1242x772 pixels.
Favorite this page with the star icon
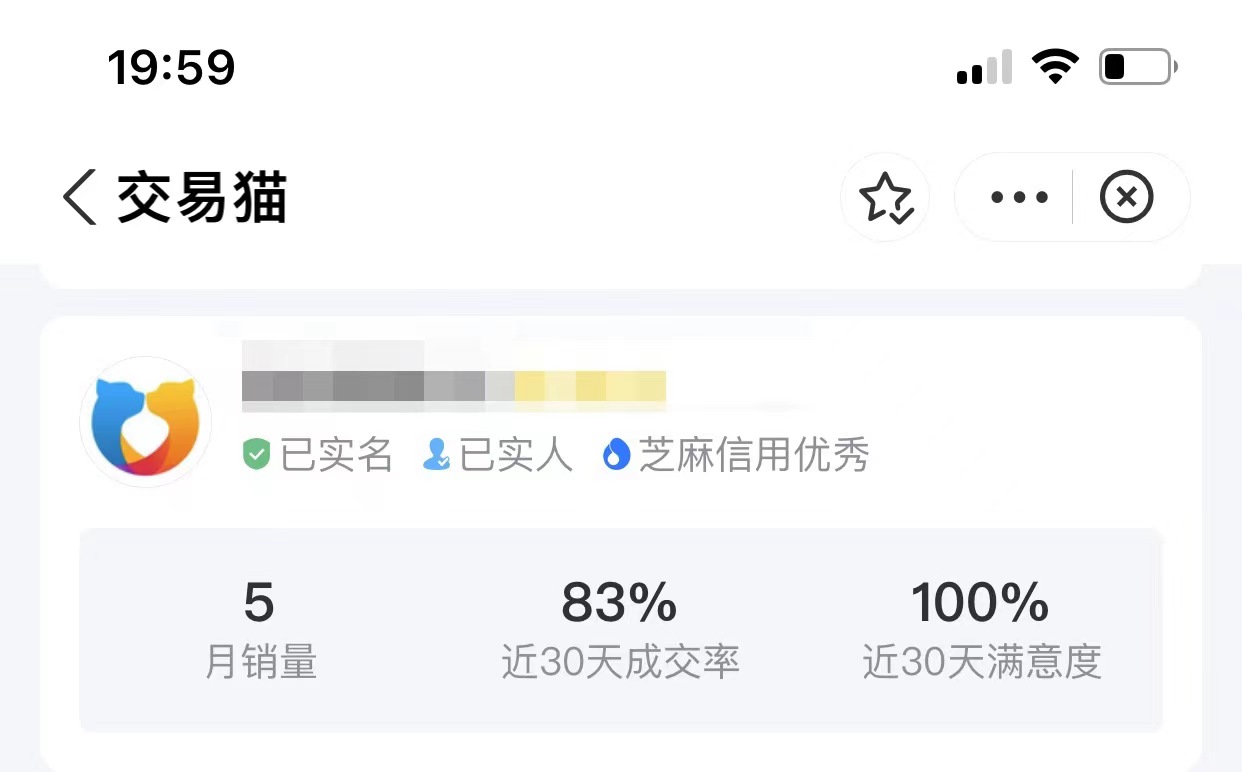tap(885, 198)
